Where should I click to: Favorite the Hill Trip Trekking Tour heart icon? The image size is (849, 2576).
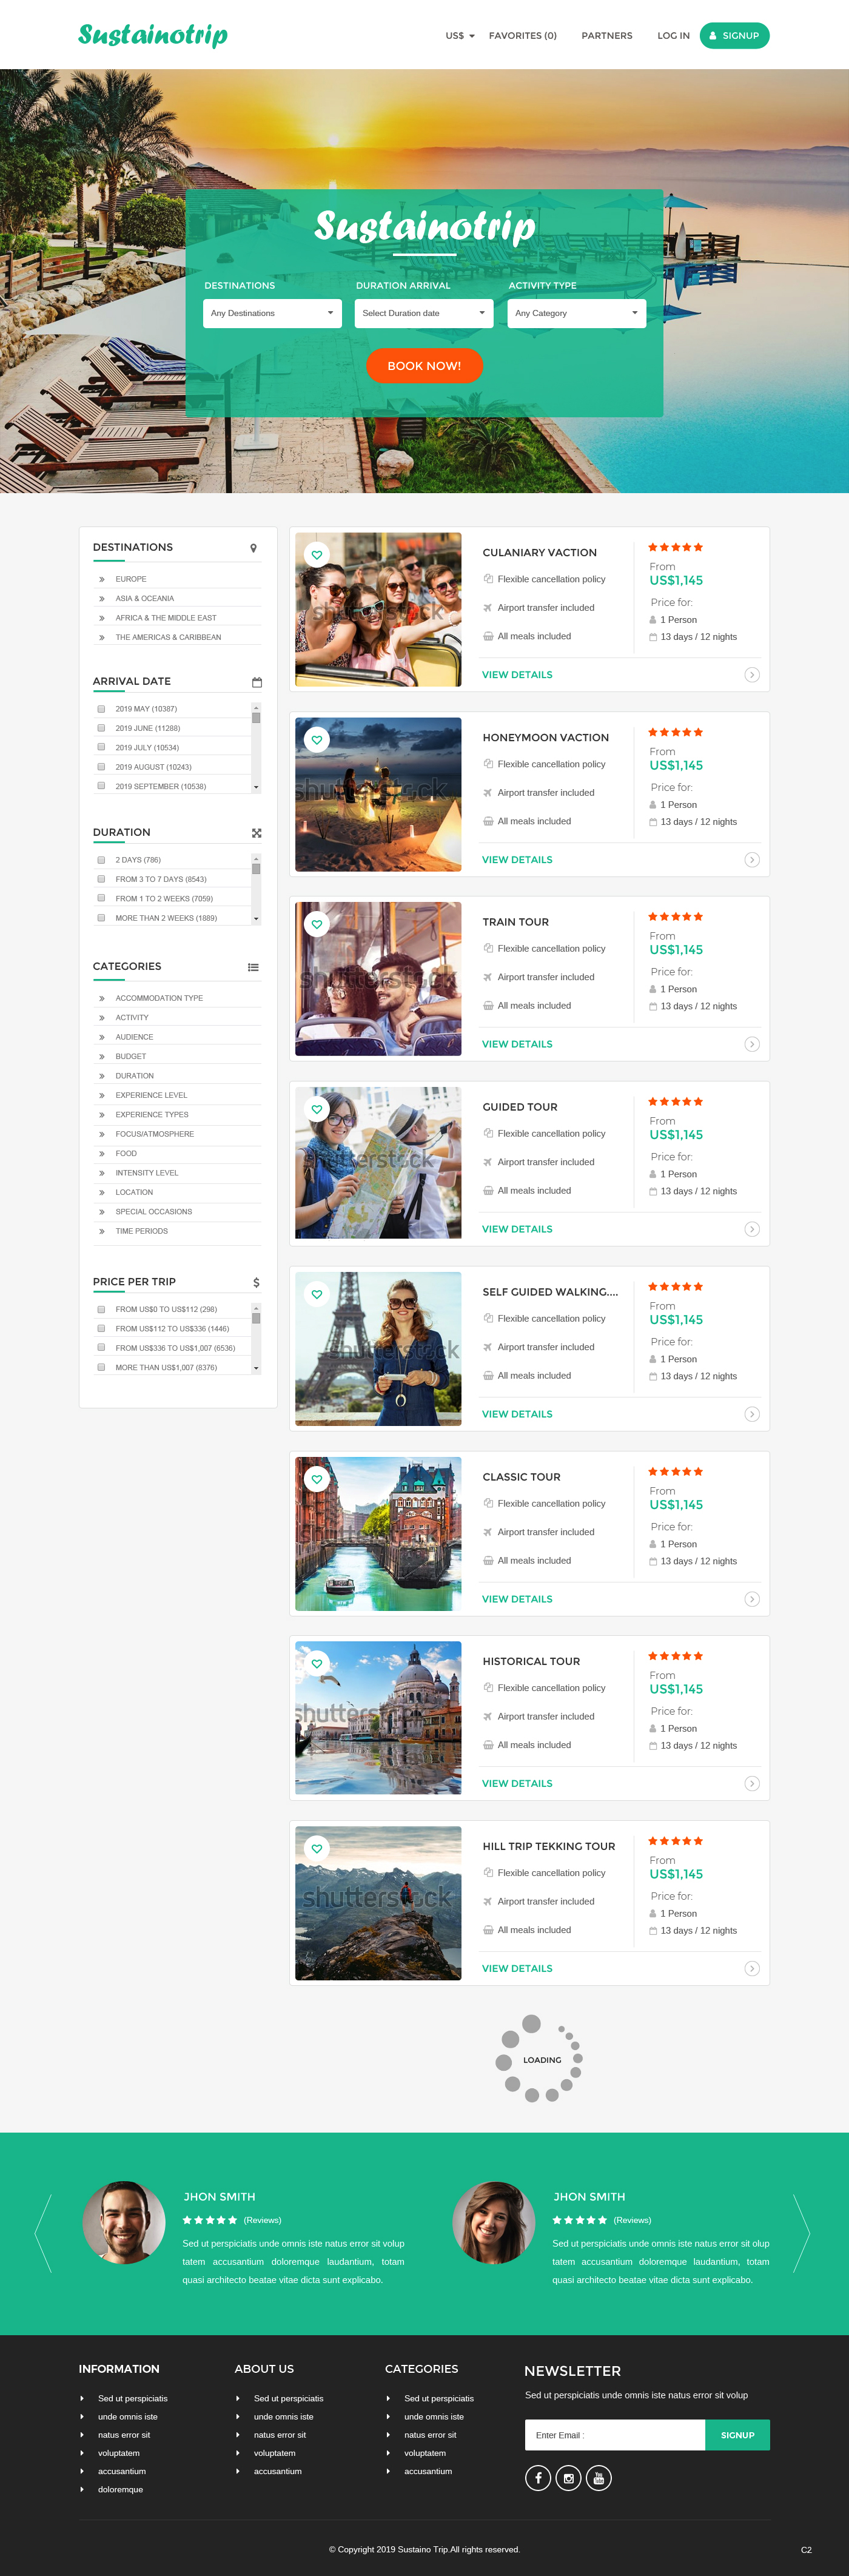(x=317, y=1848)
